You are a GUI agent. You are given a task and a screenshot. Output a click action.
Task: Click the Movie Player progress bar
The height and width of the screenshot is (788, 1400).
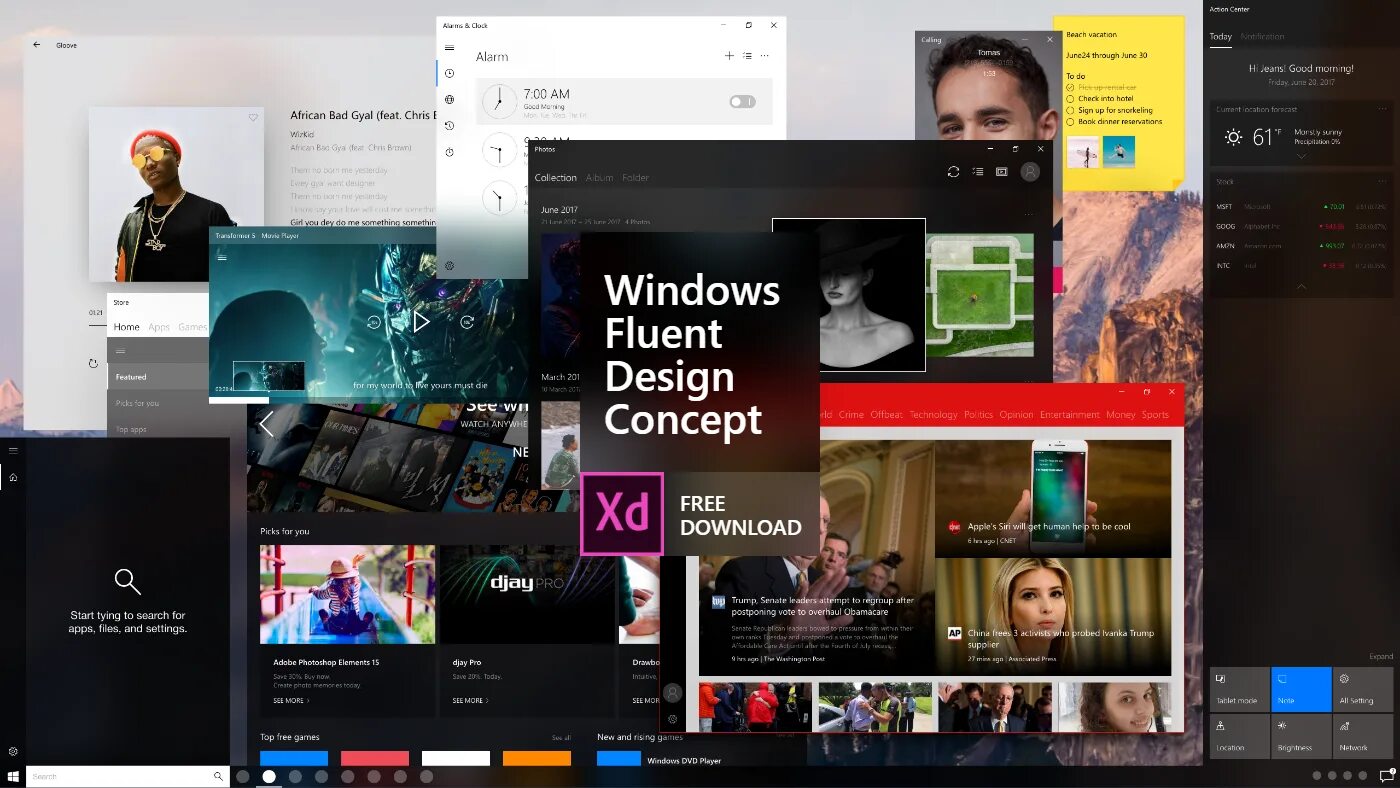click(369, 399)
